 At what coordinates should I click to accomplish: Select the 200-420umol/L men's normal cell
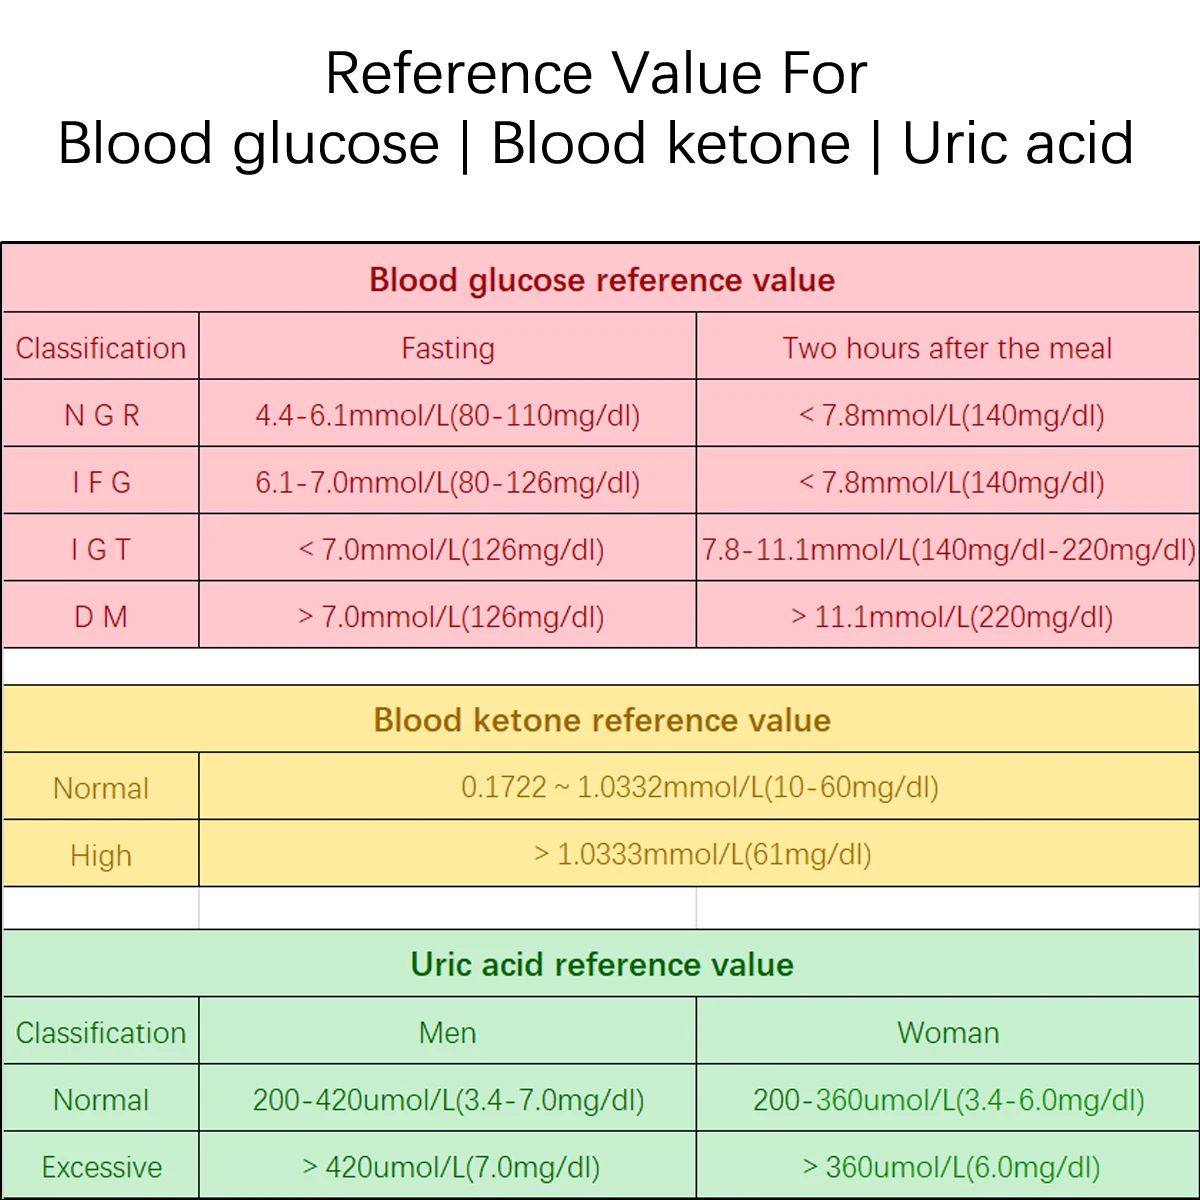[447, 1100]
